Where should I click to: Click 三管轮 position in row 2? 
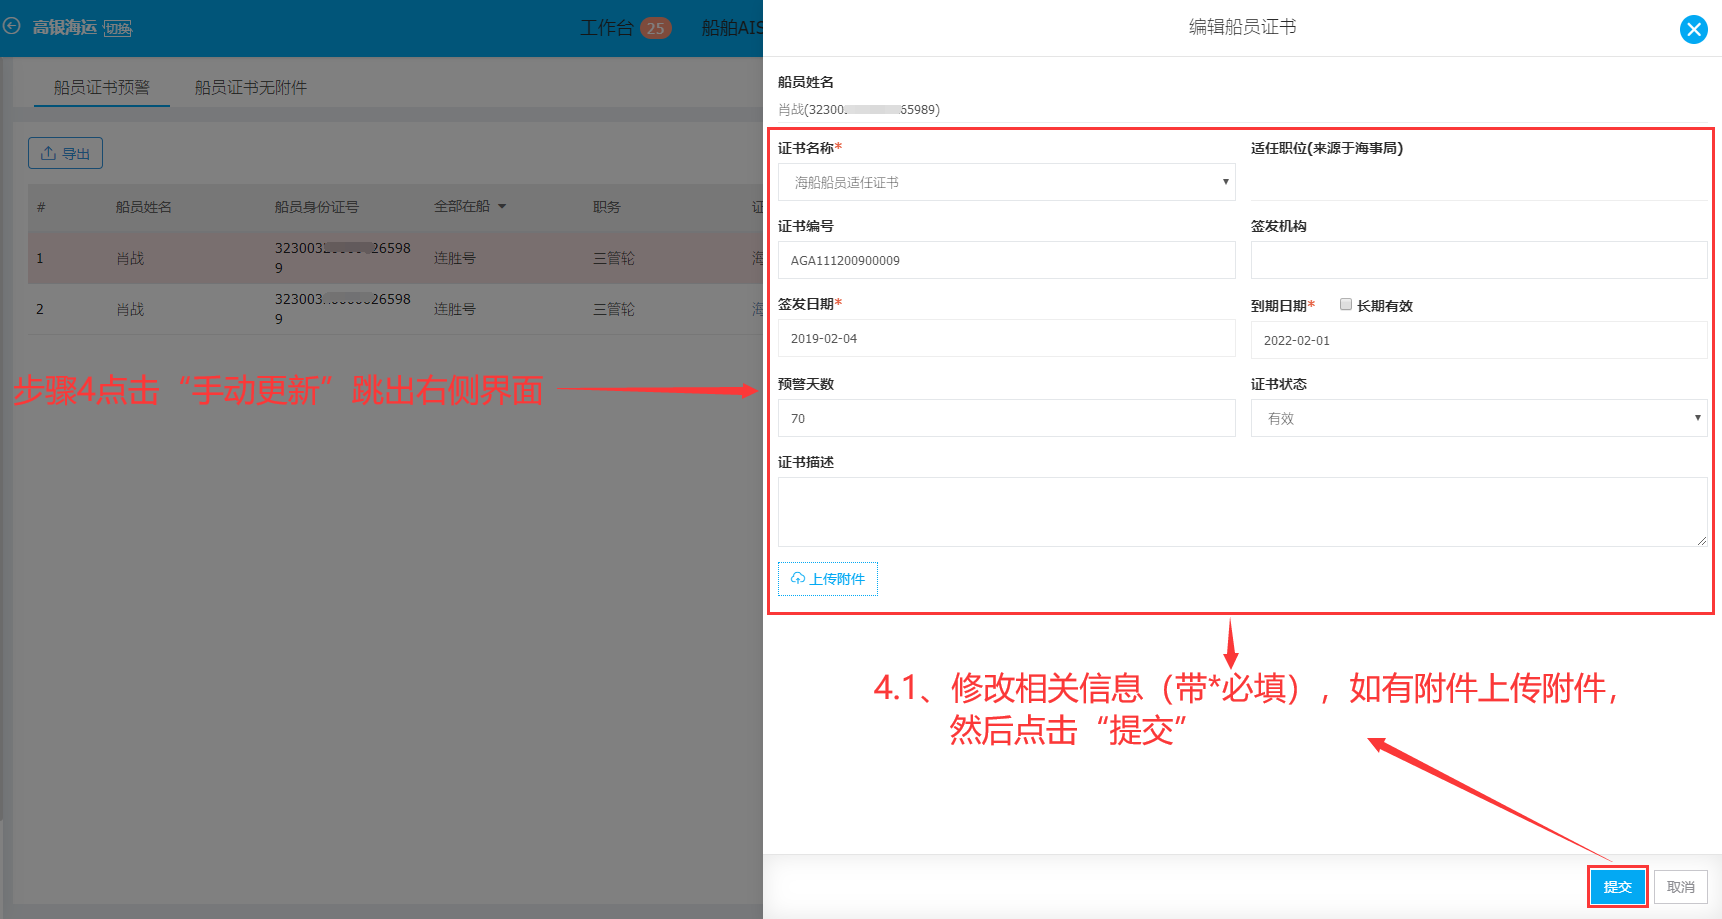(614, 309)
